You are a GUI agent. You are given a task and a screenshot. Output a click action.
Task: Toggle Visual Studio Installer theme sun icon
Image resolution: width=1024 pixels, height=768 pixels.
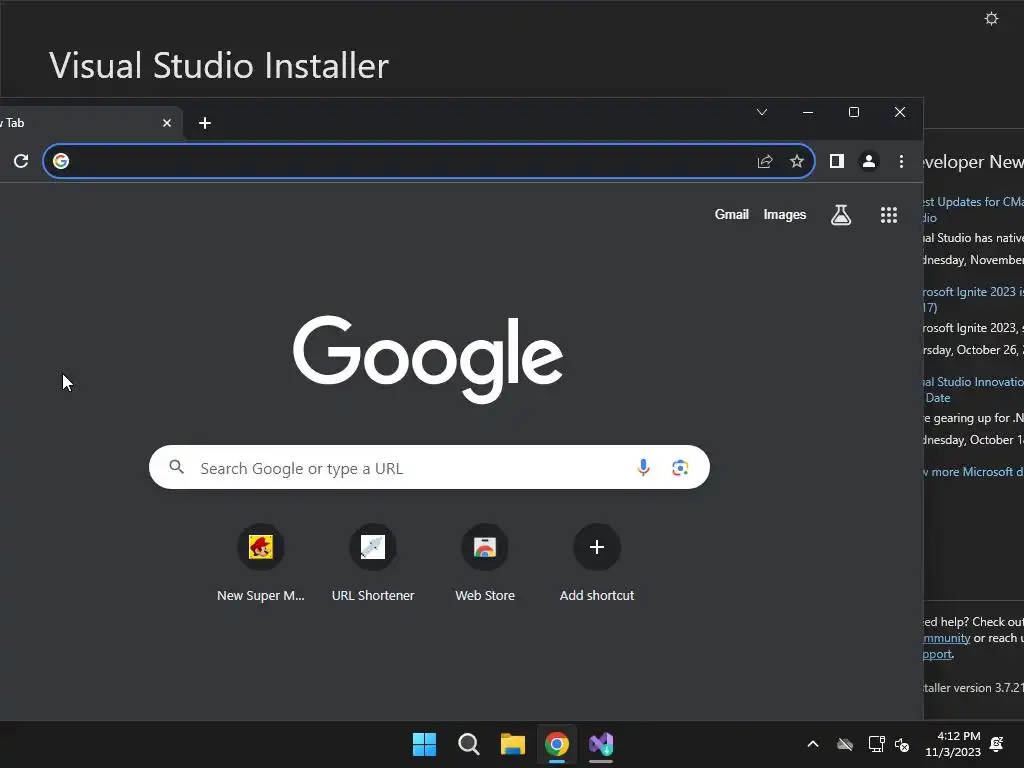coord(991,18)
